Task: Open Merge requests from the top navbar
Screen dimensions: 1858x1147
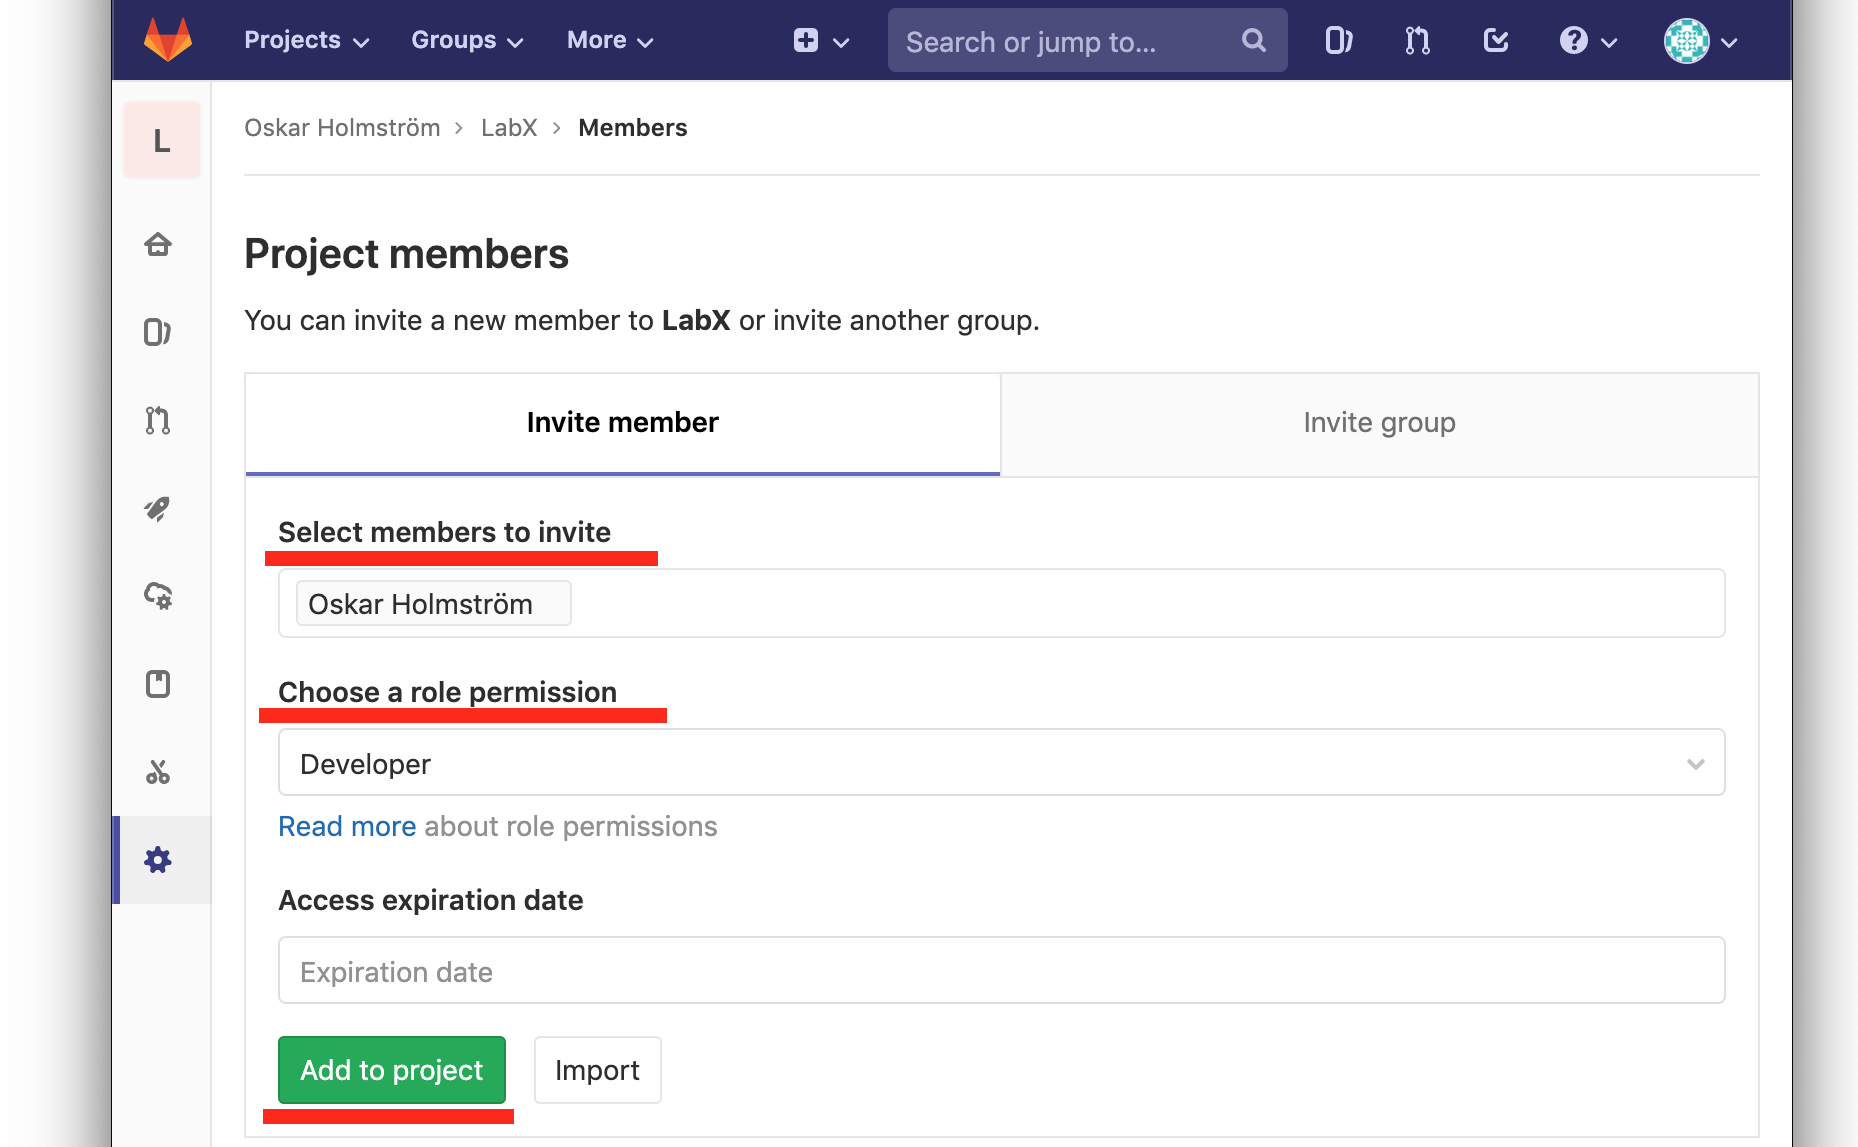Action: [x=1417, y=40]
